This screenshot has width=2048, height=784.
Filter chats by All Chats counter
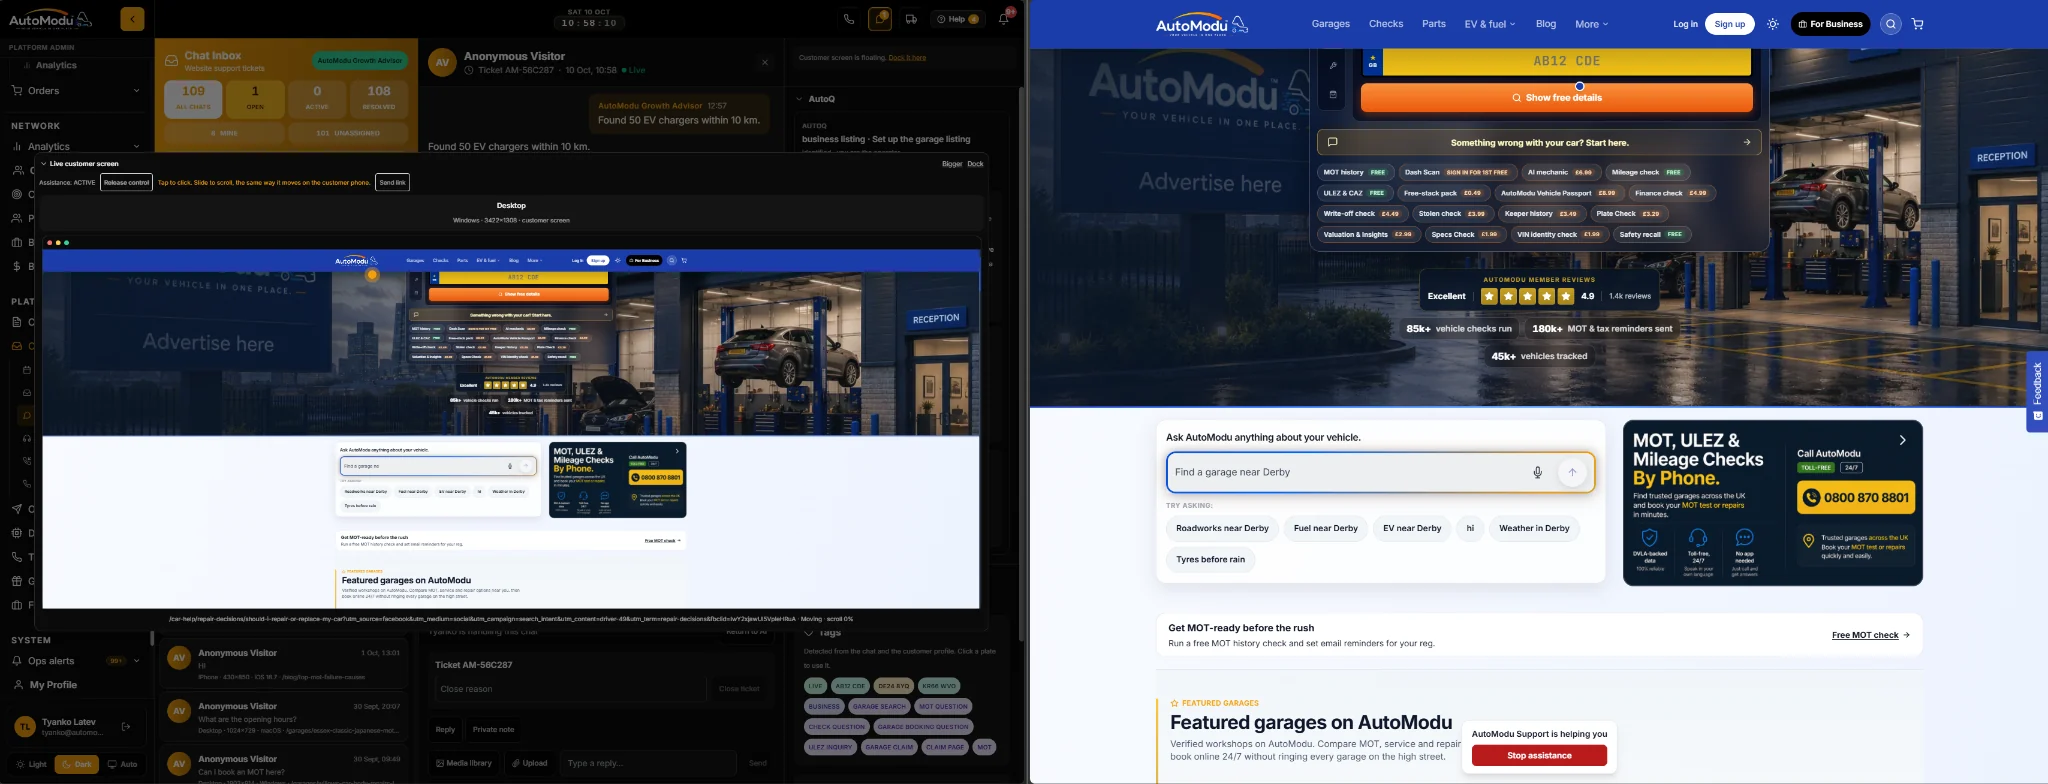(193, 97)
